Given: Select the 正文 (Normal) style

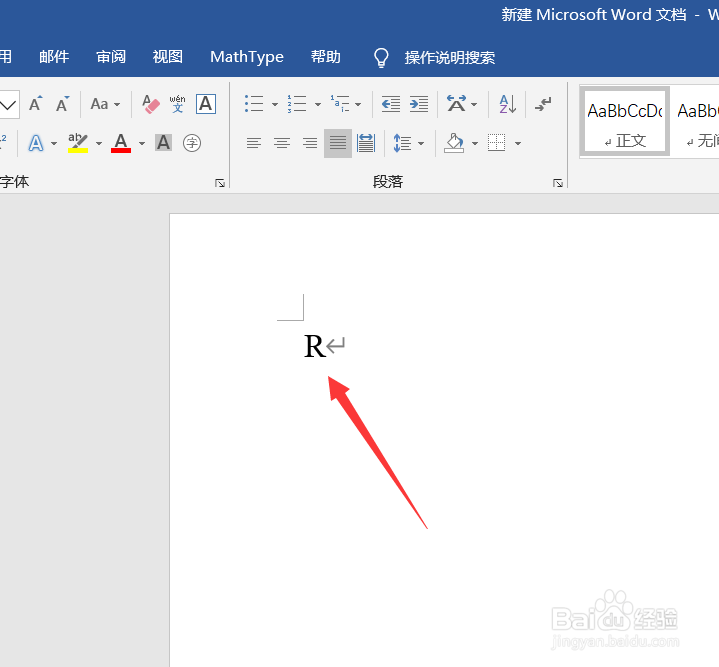Looking at the screenshot, I should [625, 121].
